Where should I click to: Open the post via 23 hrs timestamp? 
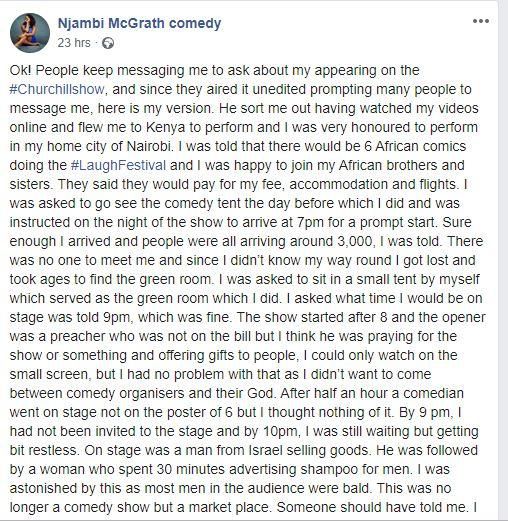pyautogui.click(x=74, y=43)
